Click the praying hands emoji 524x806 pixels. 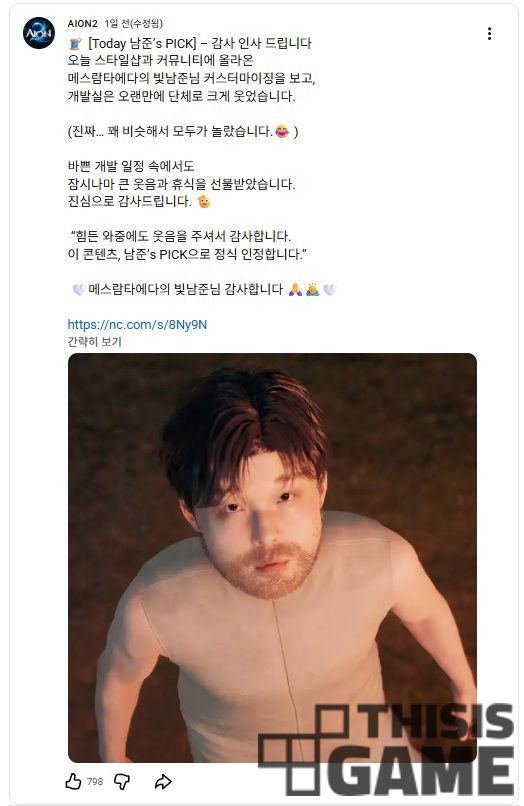coord(295,290)
